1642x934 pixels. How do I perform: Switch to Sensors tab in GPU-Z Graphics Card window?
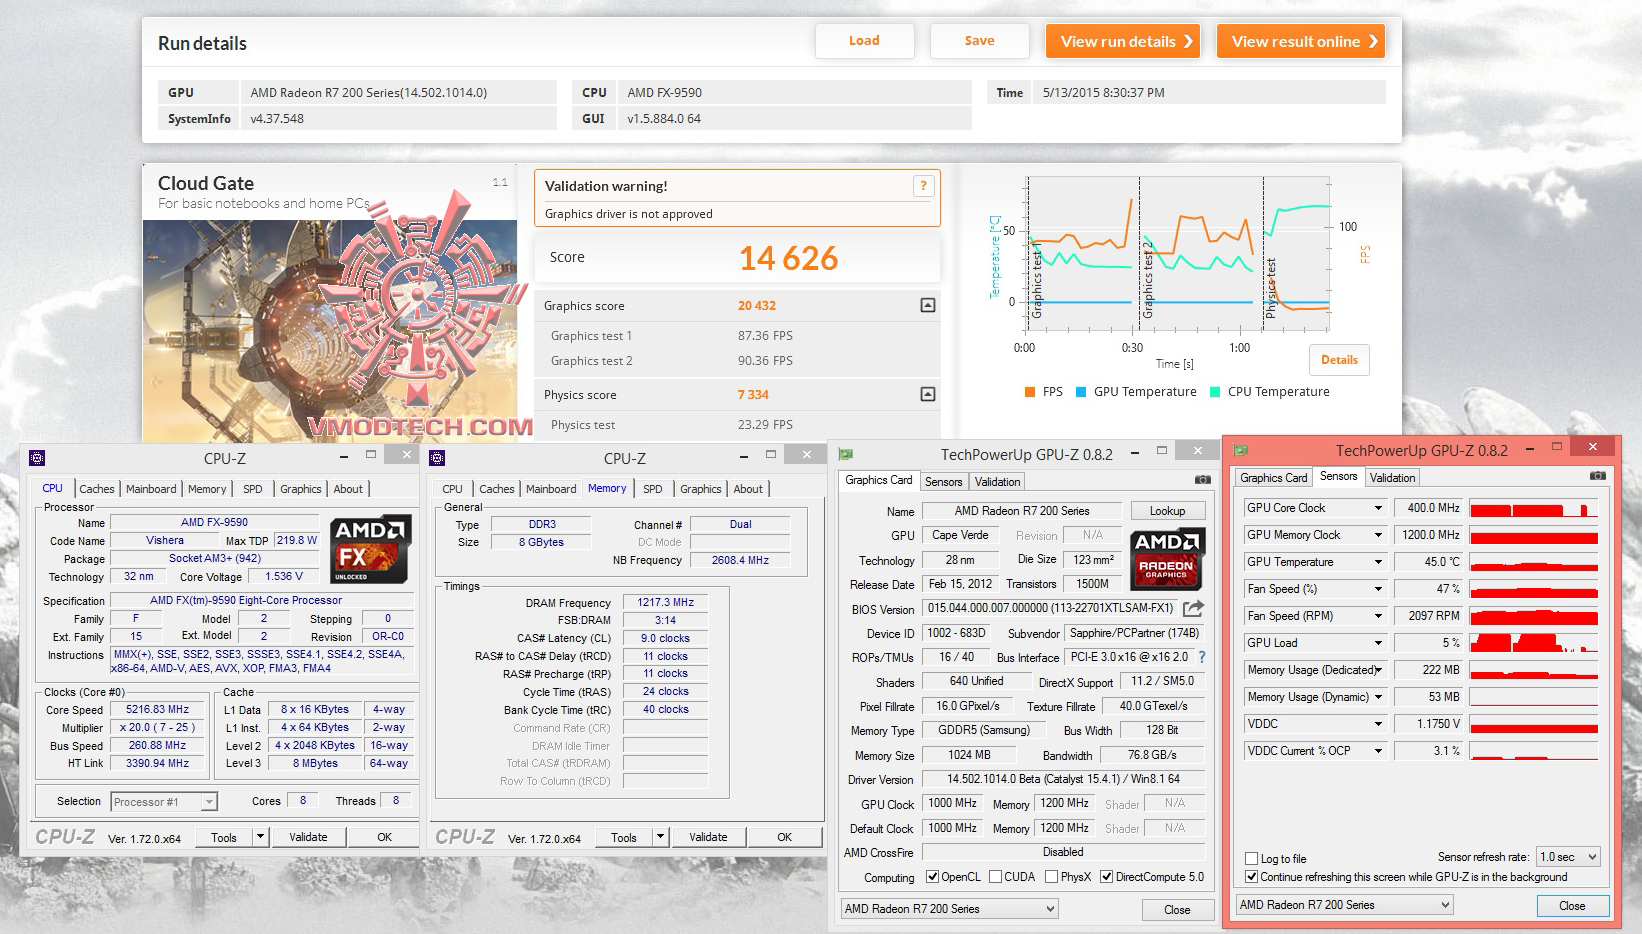point(944,482)
